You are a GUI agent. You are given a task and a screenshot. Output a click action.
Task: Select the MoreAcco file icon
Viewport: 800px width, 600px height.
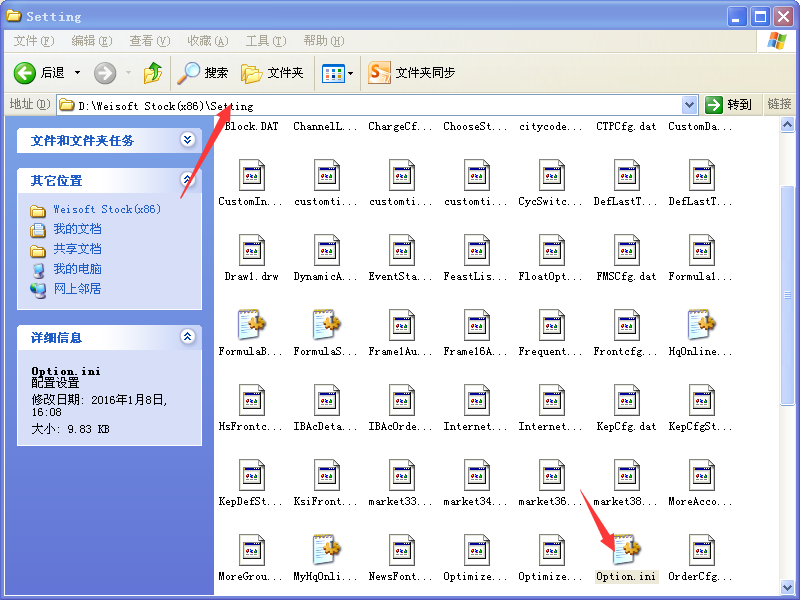click(x=701, y=475)
